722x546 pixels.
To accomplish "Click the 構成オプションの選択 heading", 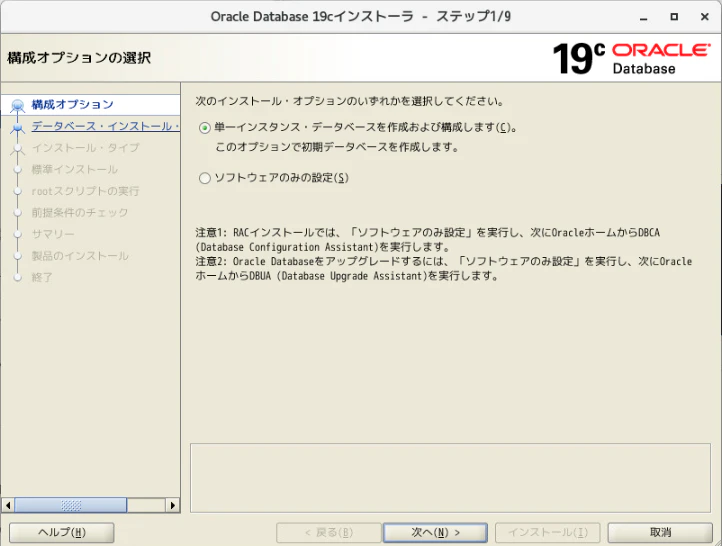I will 79,58.
